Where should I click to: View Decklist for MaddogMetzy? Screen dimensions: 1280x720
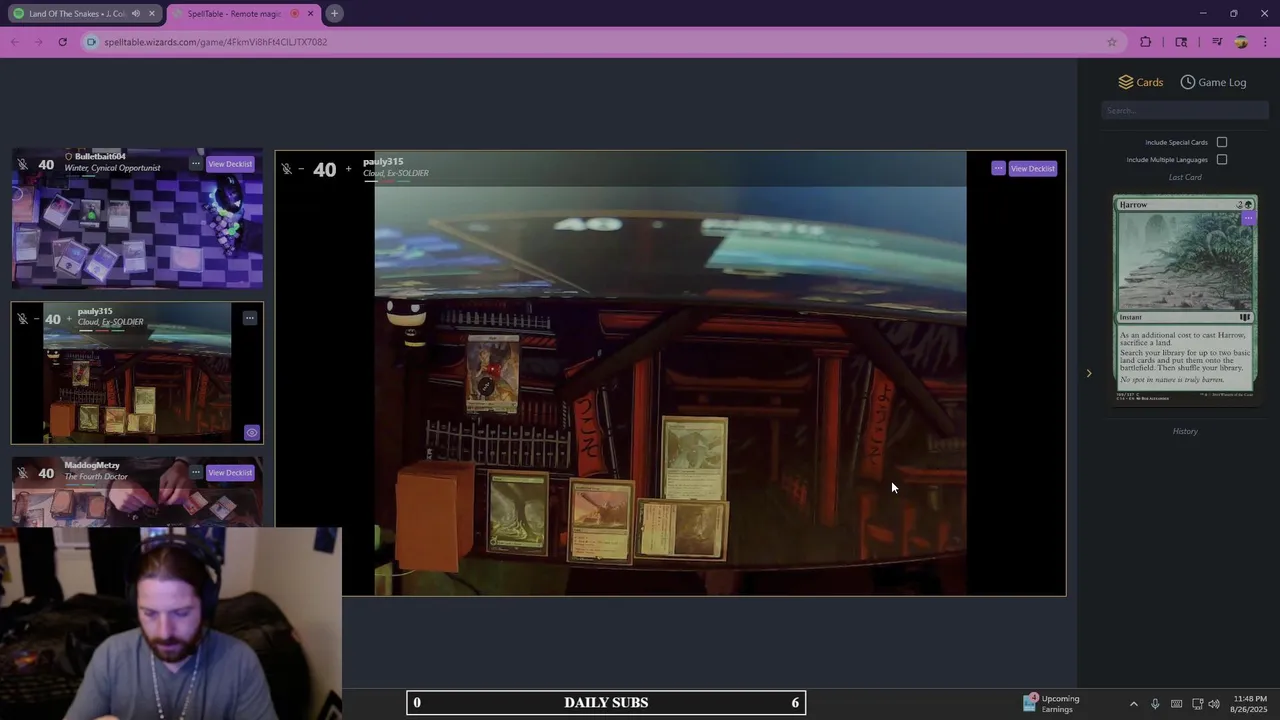point(230,472)
